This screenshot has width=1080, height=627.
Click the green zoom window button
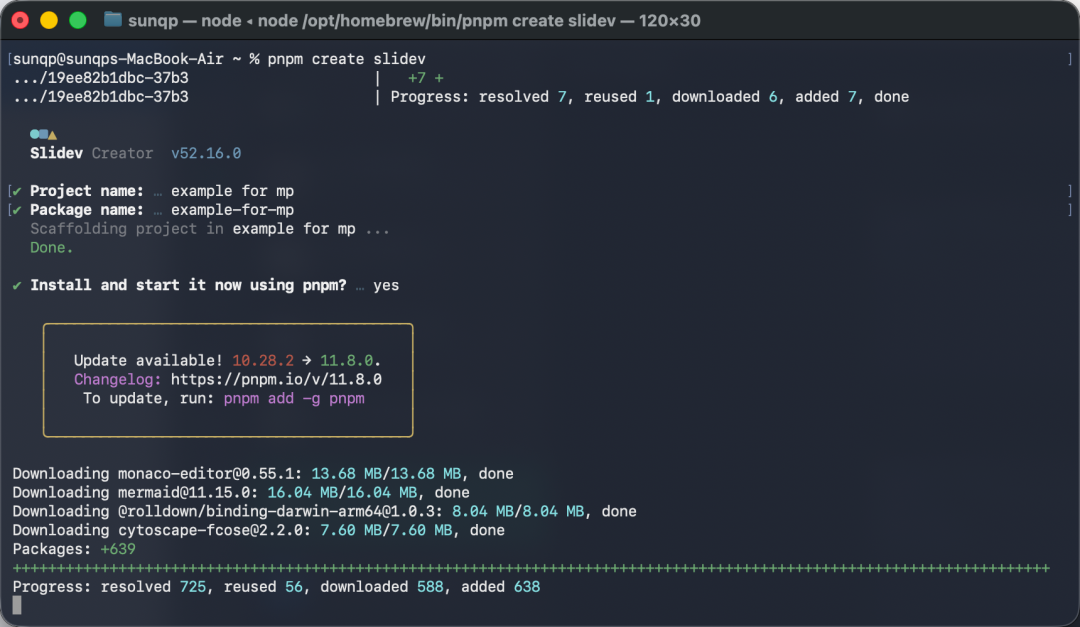tap(78, 20)
